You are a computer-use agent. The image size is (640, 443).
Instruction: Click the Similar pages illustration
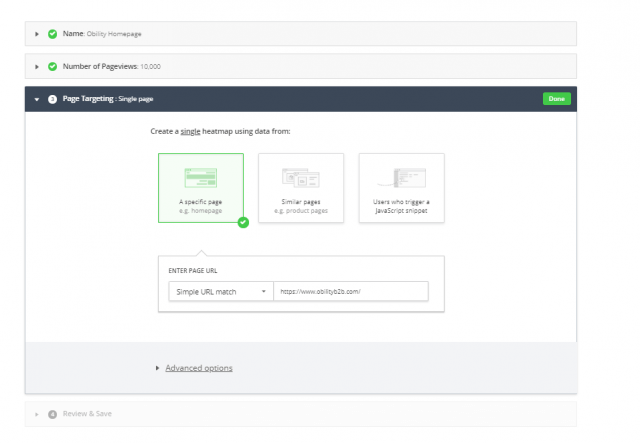tap(300, 178)
